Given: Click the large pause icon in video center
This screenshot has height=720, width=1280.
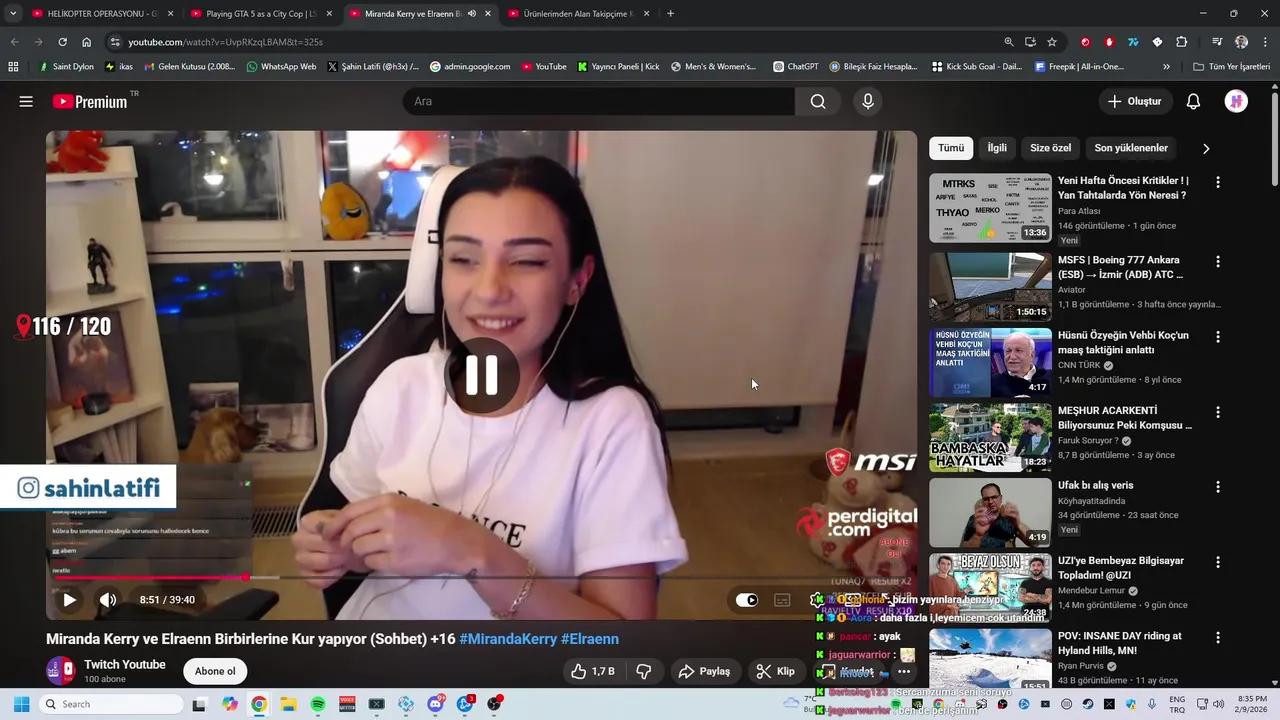Looking at the screenshot, I should pyautogui.click(x=481, y=375).
